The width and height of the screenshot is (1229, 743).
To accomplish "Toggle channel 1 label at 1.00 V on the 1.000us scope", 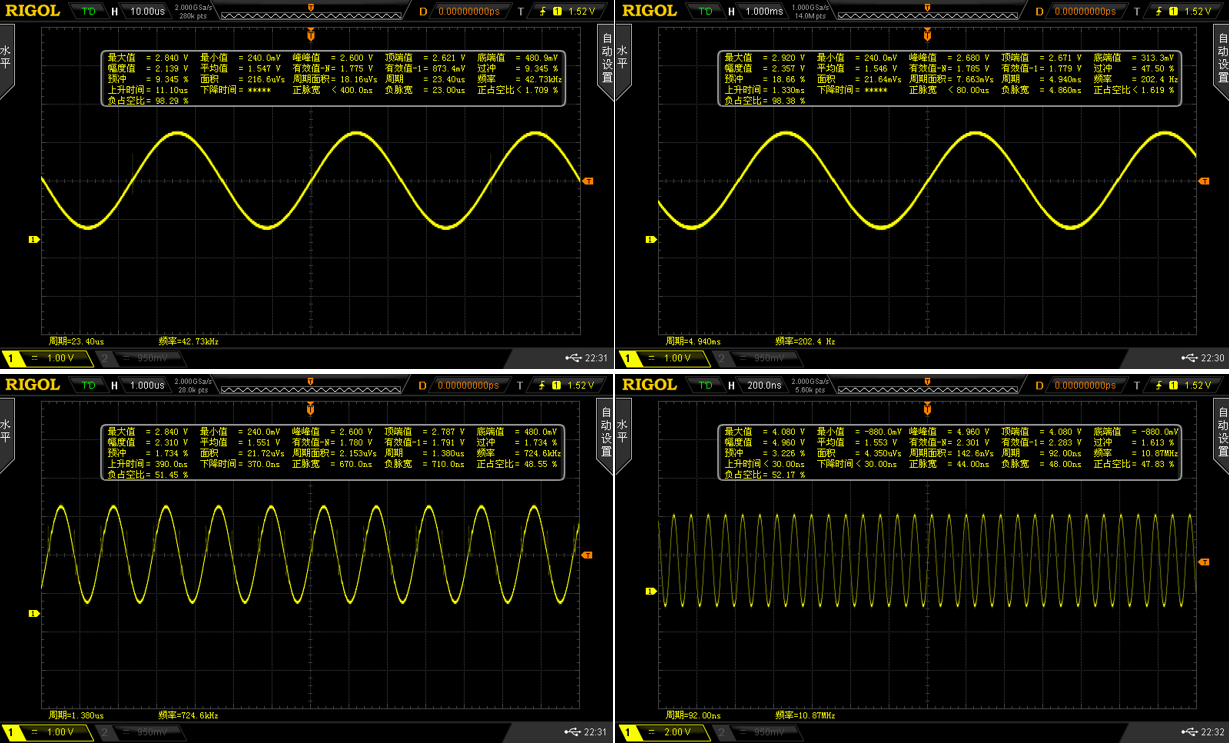I will (46, 731).
